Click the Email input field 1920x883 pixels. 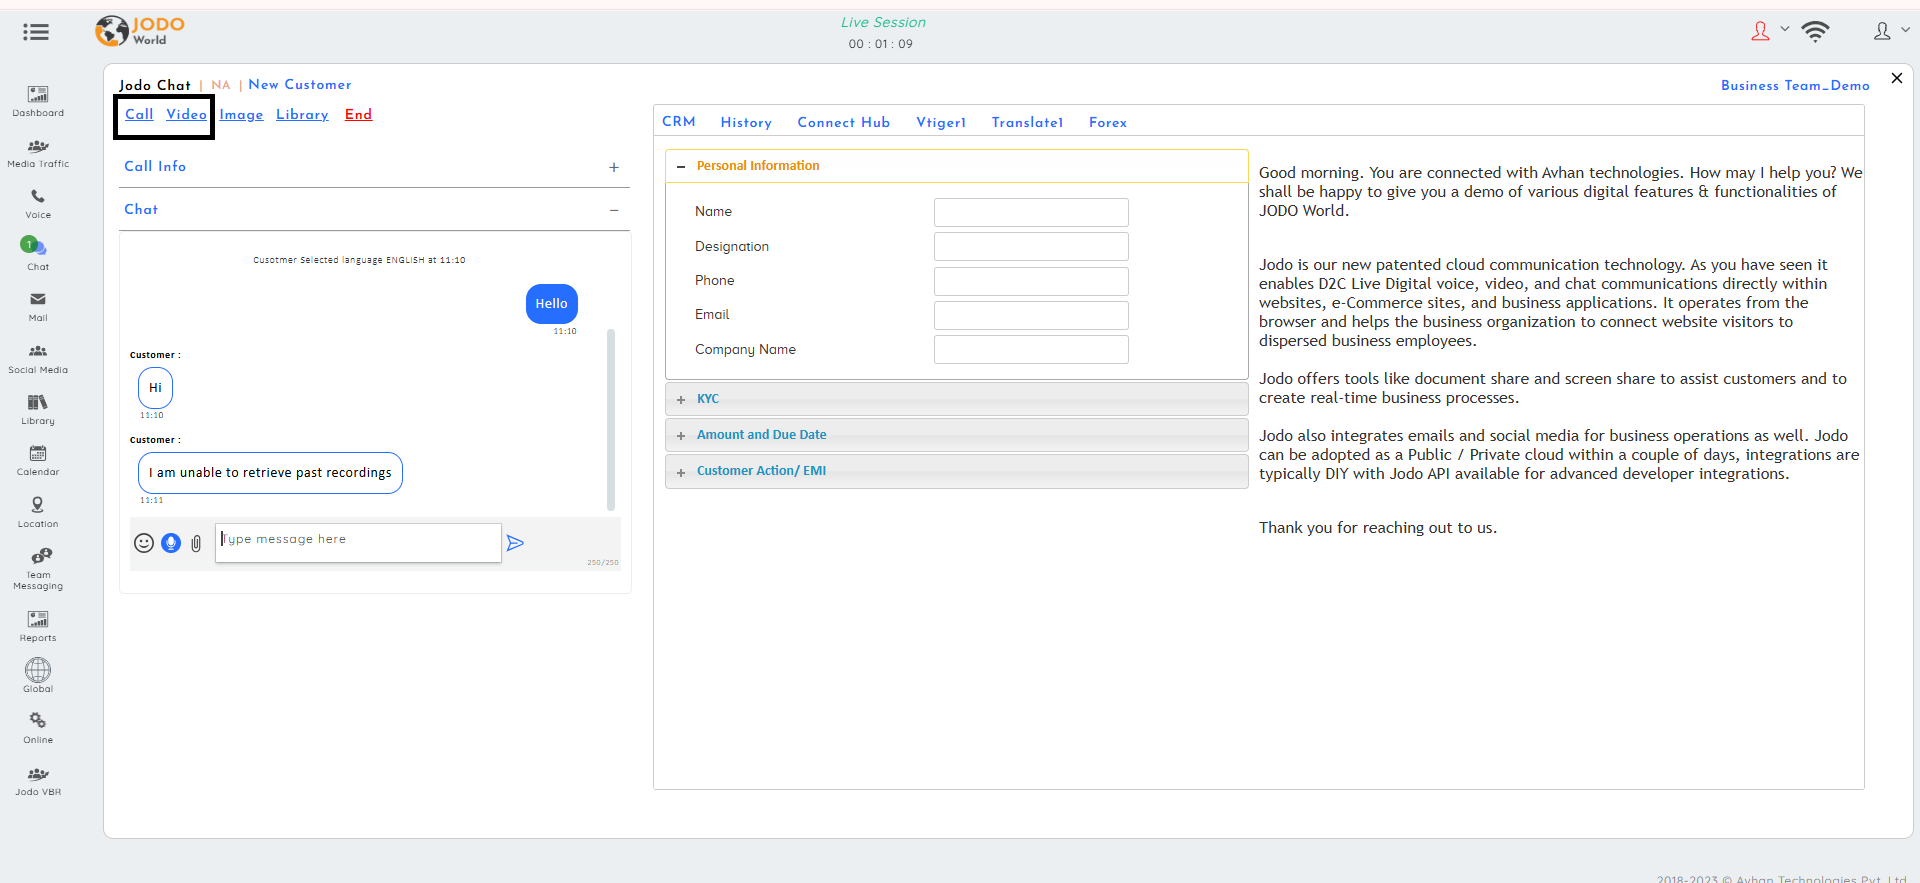(x=1031, y=315)
